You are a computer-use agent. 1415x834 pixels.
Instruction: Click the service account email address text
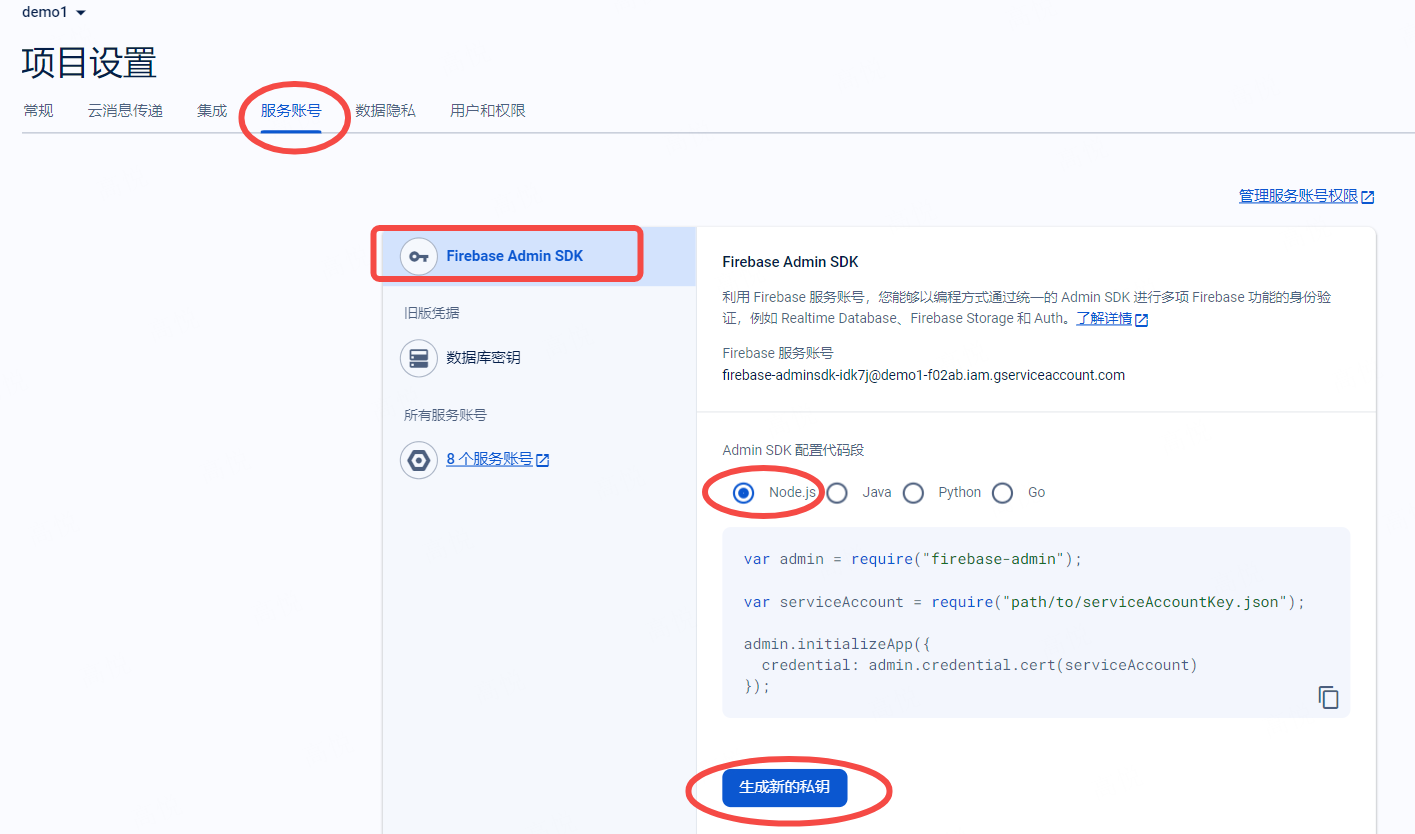[923, 376]
